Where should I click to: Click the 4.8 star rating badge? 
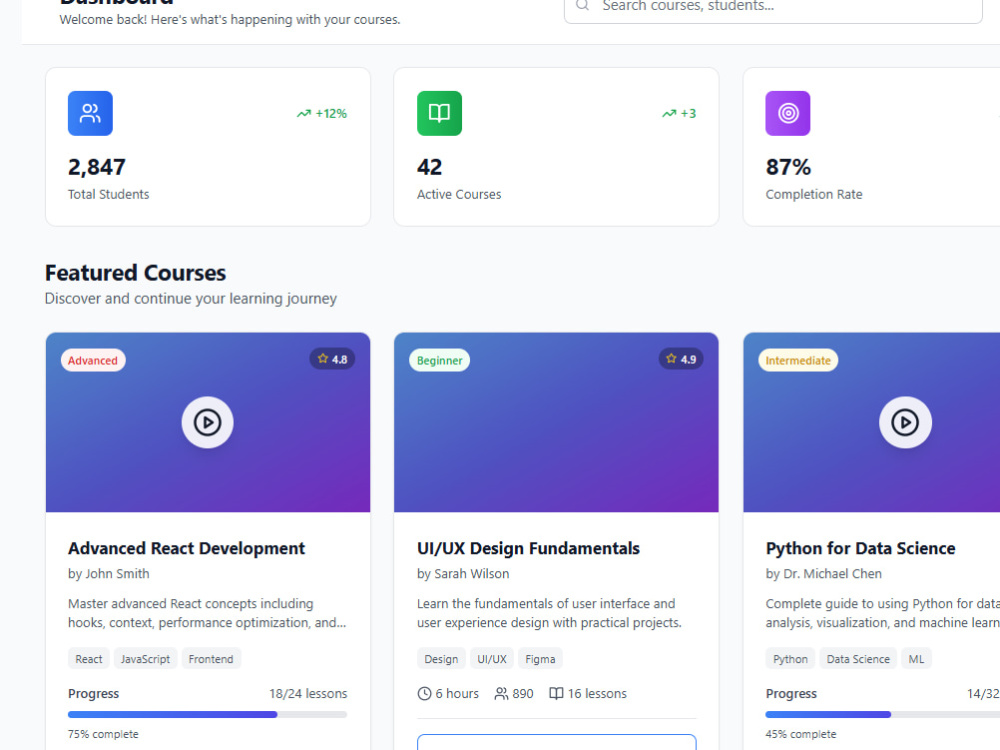332,359
